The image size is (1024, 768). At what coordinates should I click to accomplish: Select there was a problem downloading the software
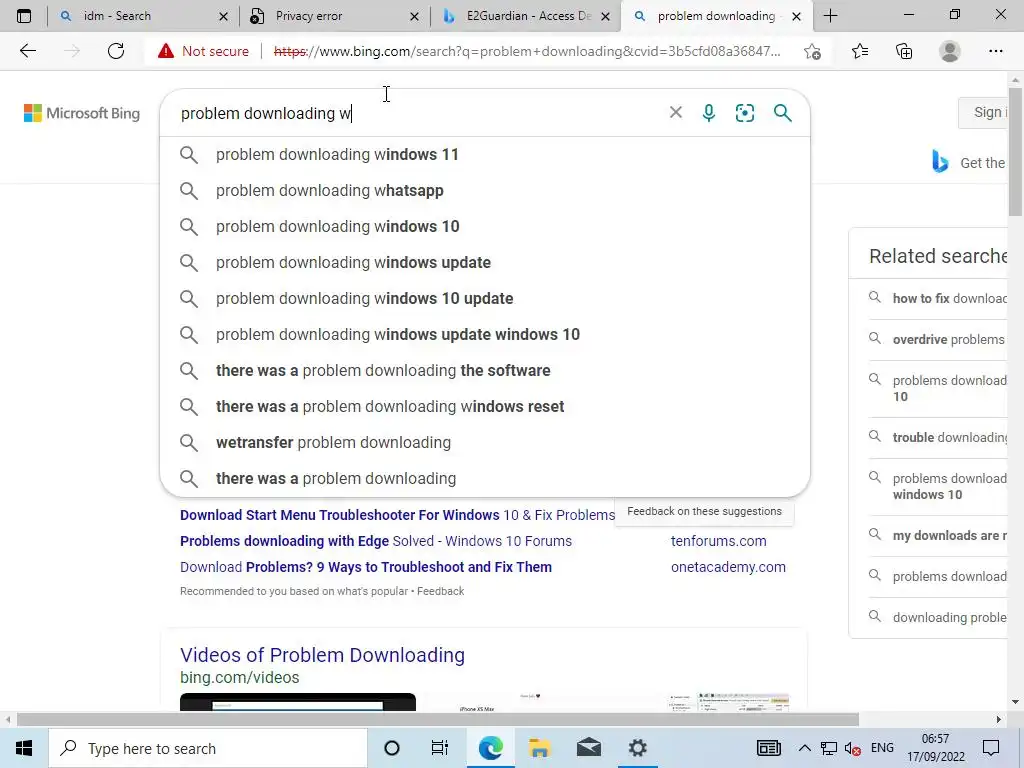(485, 370)
